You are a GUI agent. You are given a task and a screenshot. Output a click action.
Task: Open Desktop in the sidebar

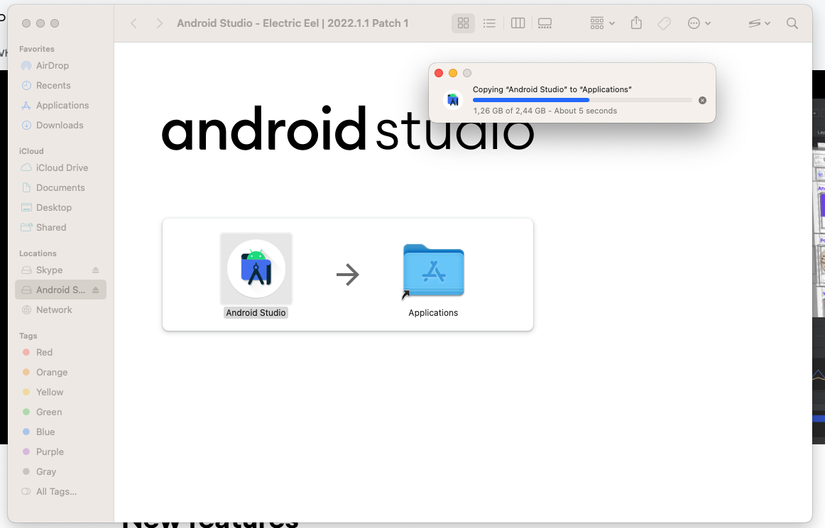click(x=61, y=207)
